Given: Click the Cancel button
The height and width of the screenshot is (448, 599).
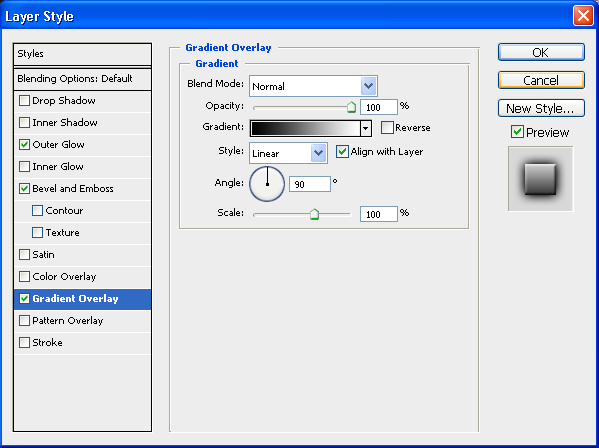Looking at the screenshot, I should coord(541,80).
